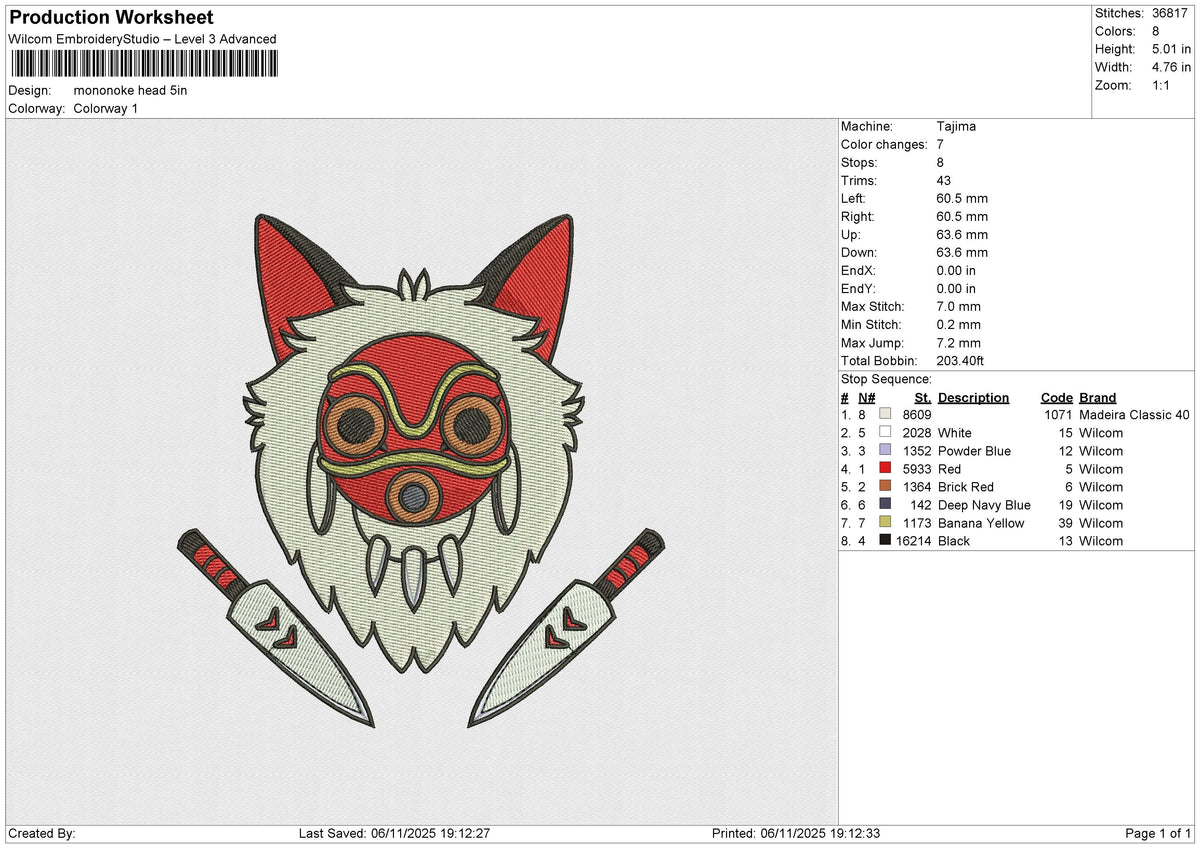Select the Right extent value 60.5 mm
The height and width of the screenshot is (848, 1200).
pyautogui.click(x=962, y=217)
